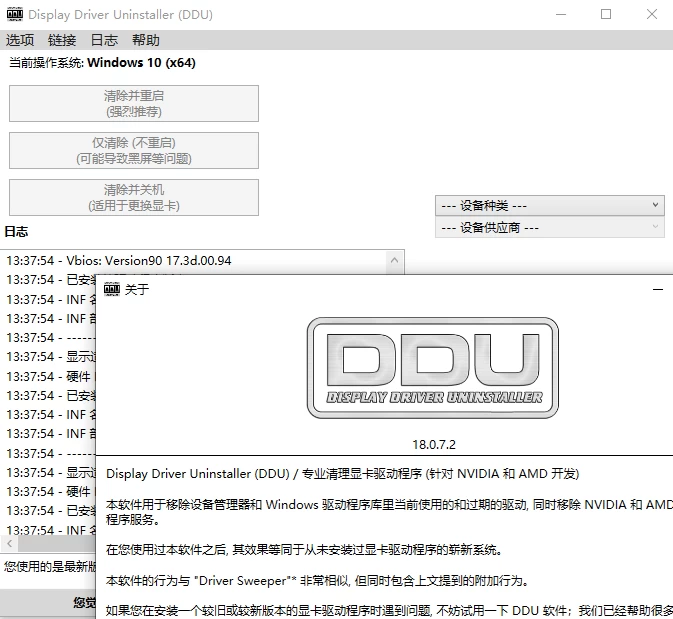Click the 仅清除 (不重启) button

pyautogui.click(x=134, y=150)
